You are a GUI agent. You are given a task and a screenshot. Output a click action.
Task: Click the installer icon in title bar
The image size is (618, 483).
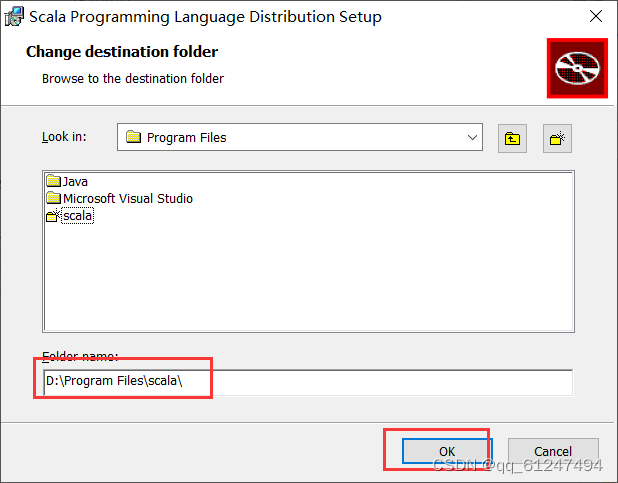pos(14,17)
